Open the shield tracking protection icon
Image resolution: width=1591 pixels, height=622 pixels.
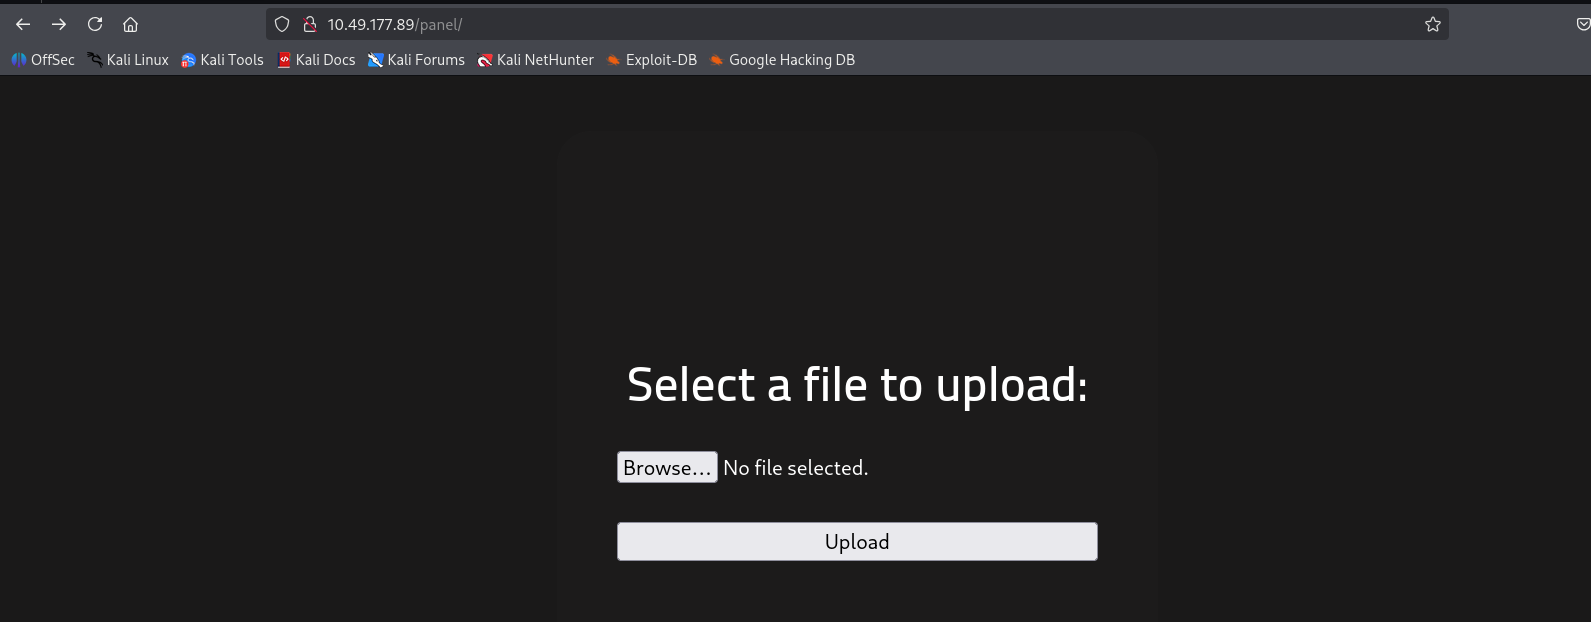tap(282, 24)
